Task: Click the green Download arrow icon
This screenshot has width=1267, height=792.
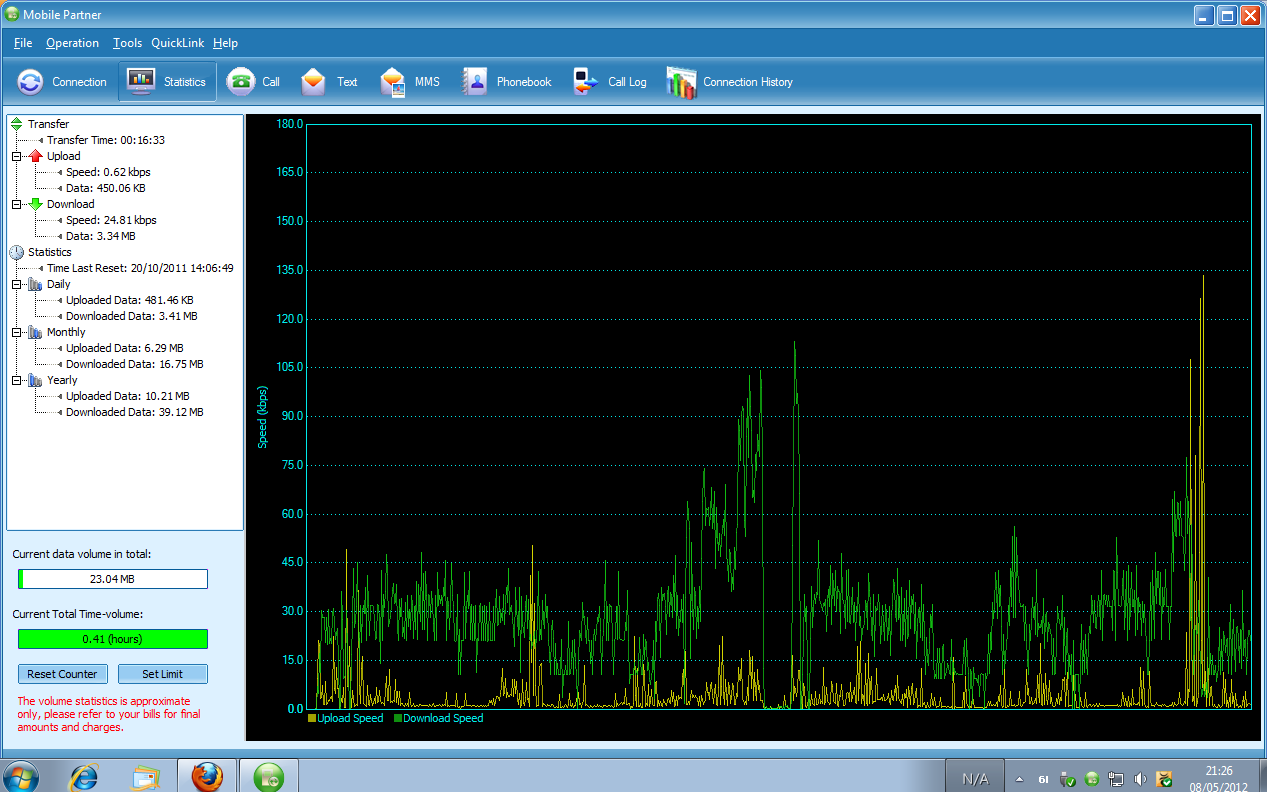Action: (36, 204)
